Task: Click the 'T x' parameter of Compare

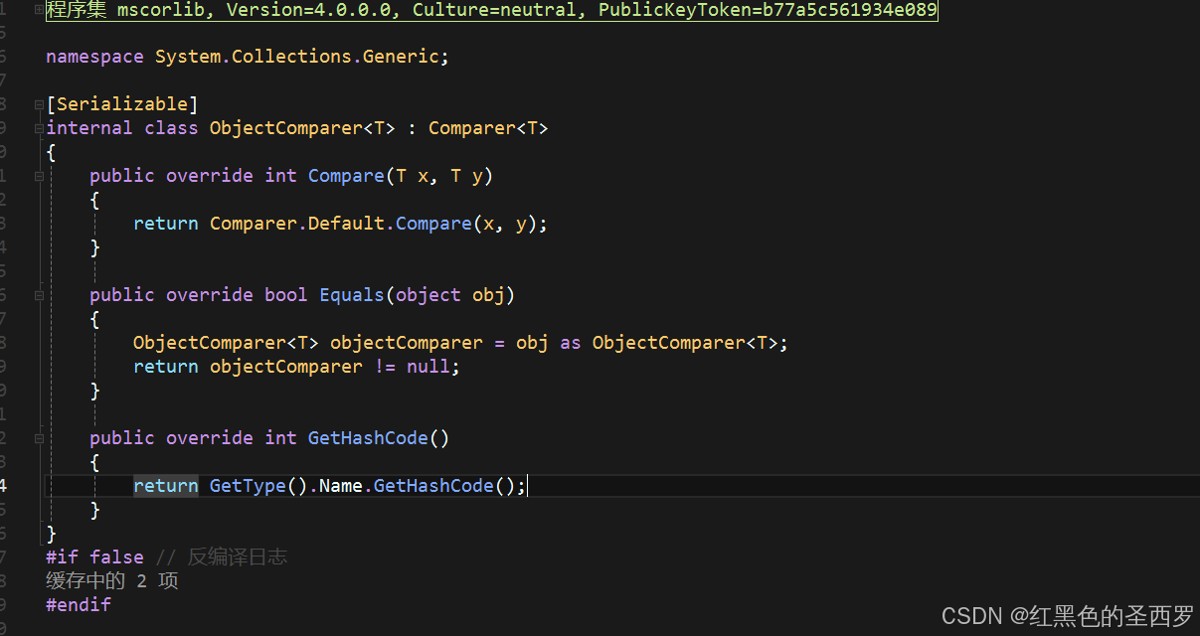Action: tap(412, 176)
